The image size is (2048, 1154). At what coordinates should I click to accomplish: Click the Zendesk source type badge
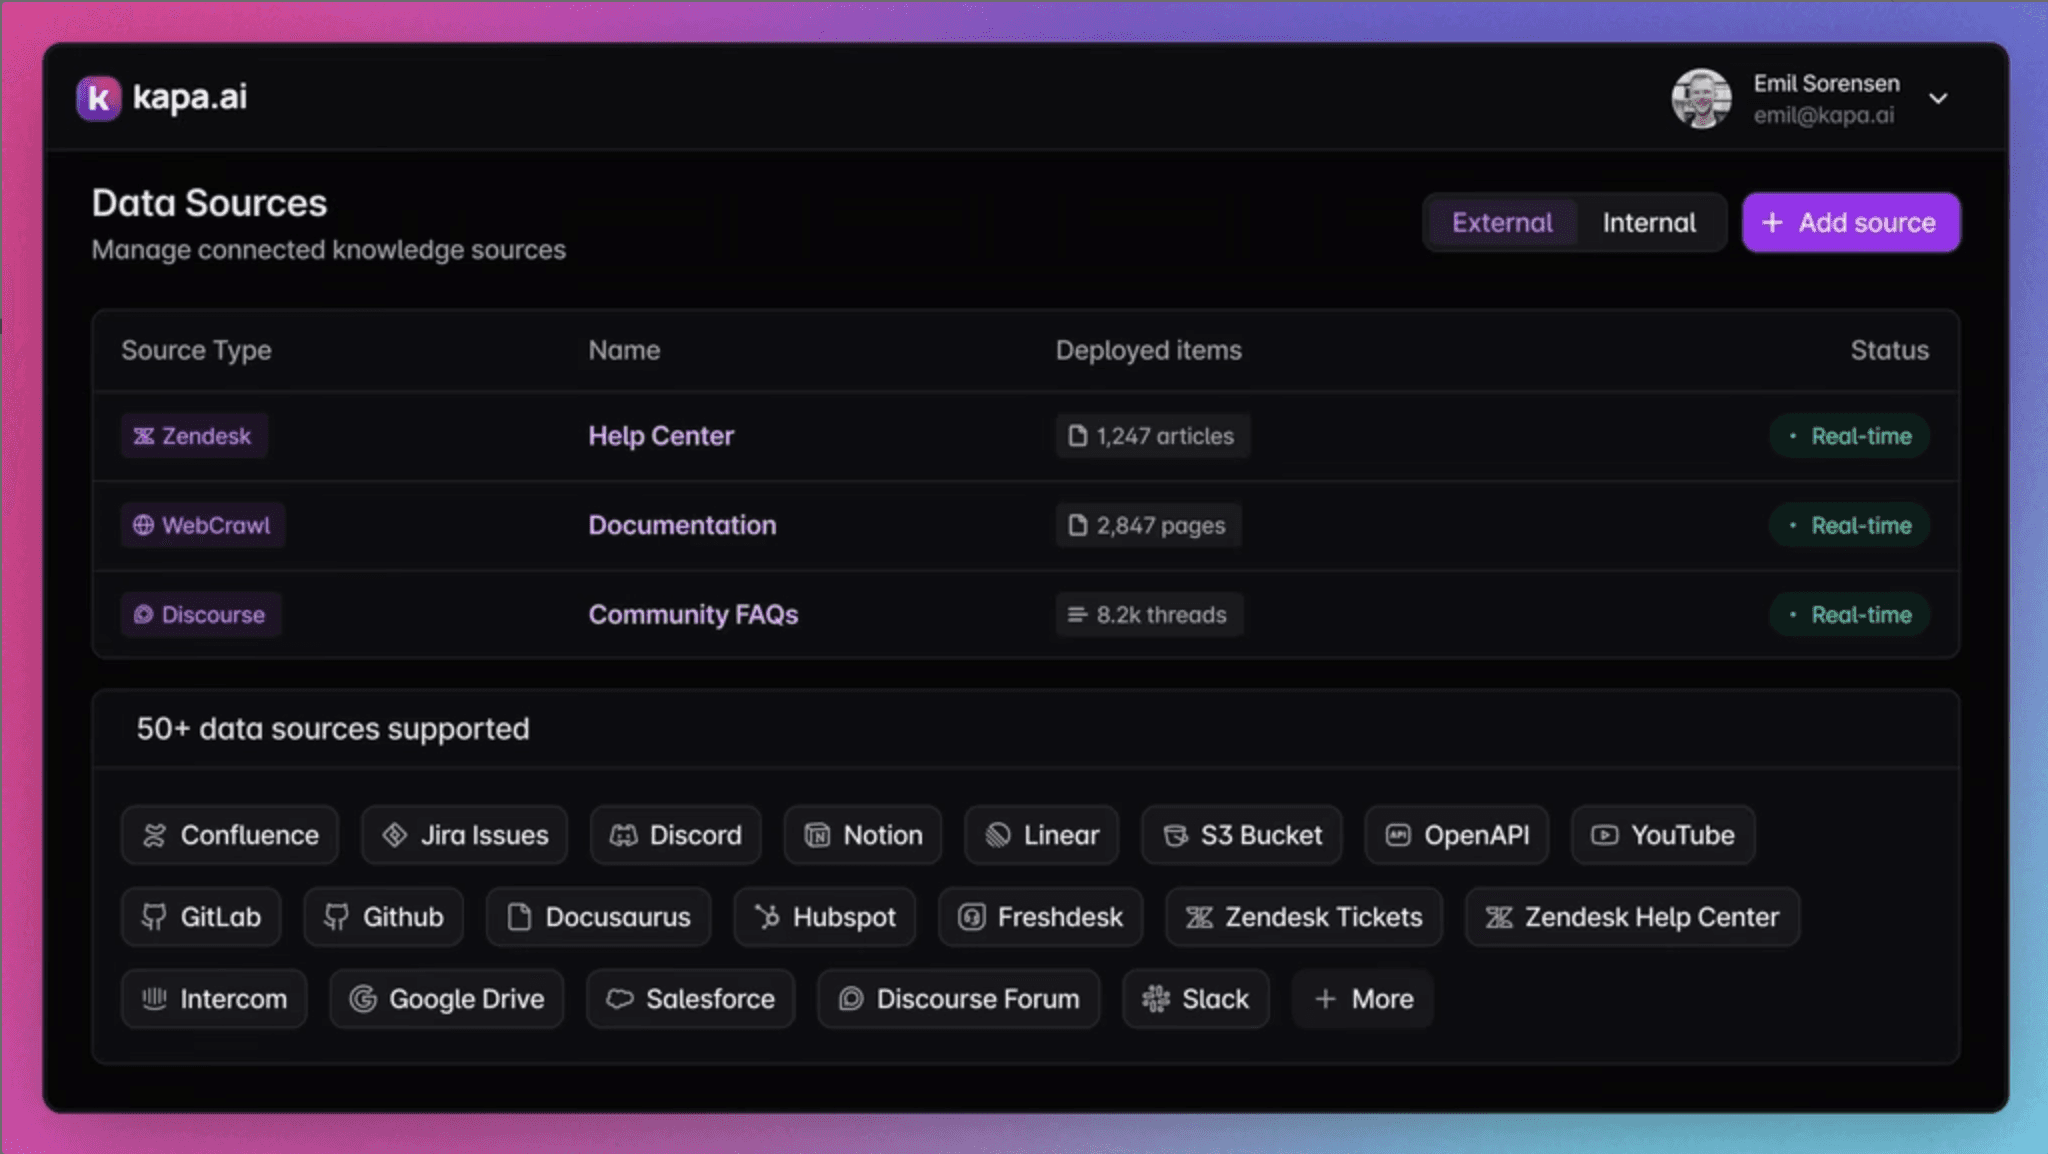[194, 436]
